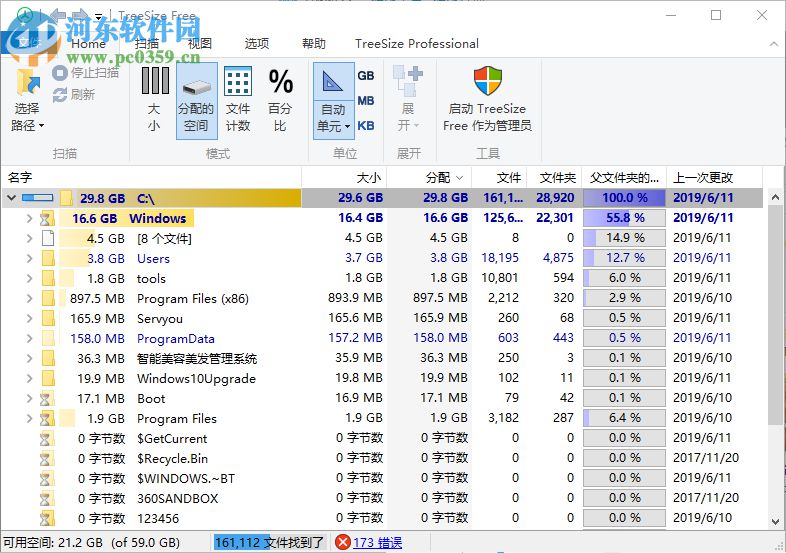Expand the Program Files (x86) node
The image size is (786, 553).
tap(29, 298)
